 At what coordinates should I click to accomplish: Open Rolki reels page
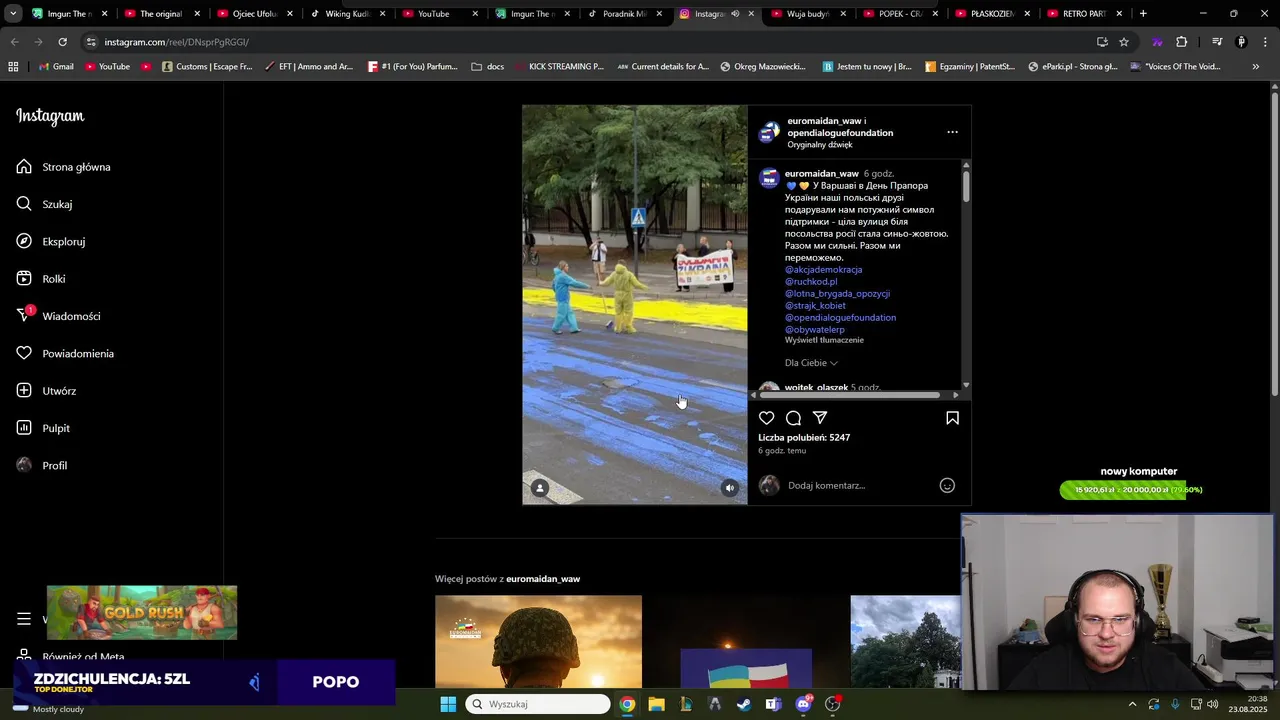tap(41, 279)
